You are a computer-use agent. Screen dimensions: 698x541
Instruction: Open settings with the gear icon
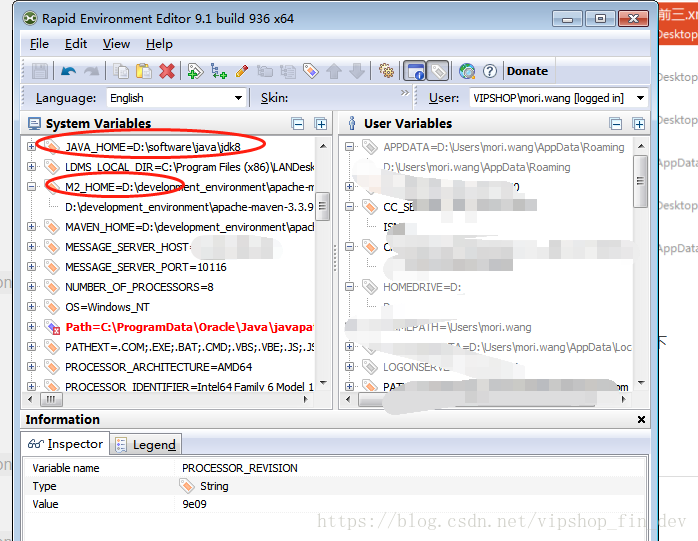click(x=386, y=71)
